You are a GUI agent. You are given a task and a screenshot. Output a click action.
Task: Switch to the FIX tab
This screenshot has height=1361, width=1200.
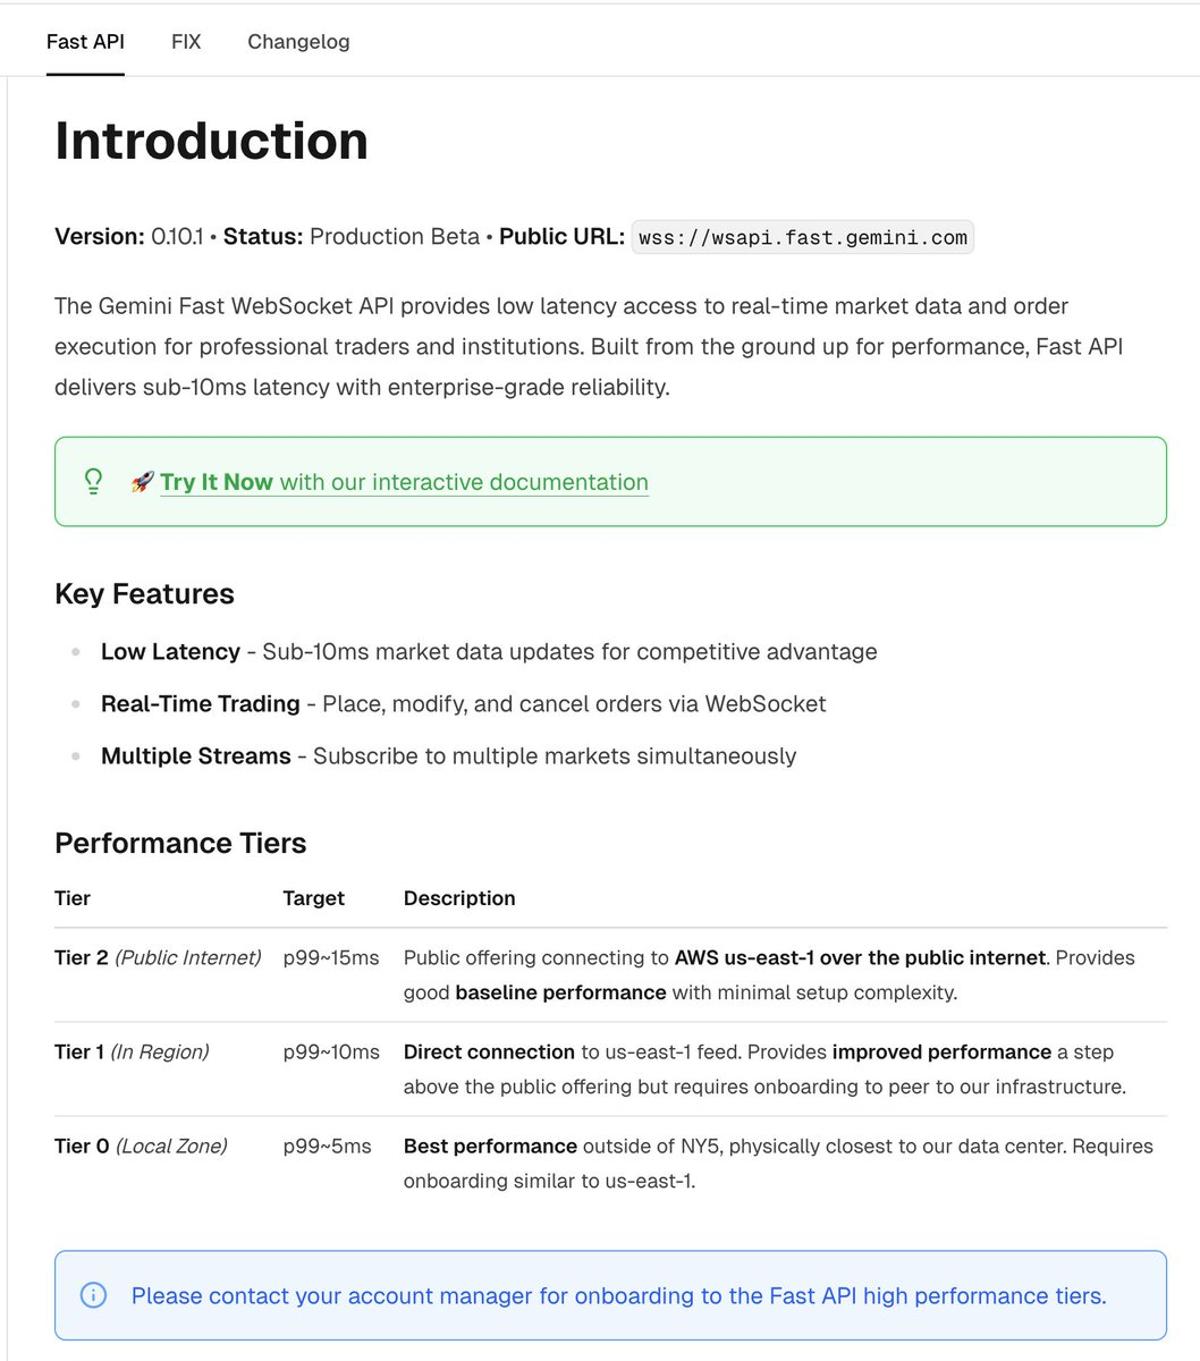(x=185, y=41)
